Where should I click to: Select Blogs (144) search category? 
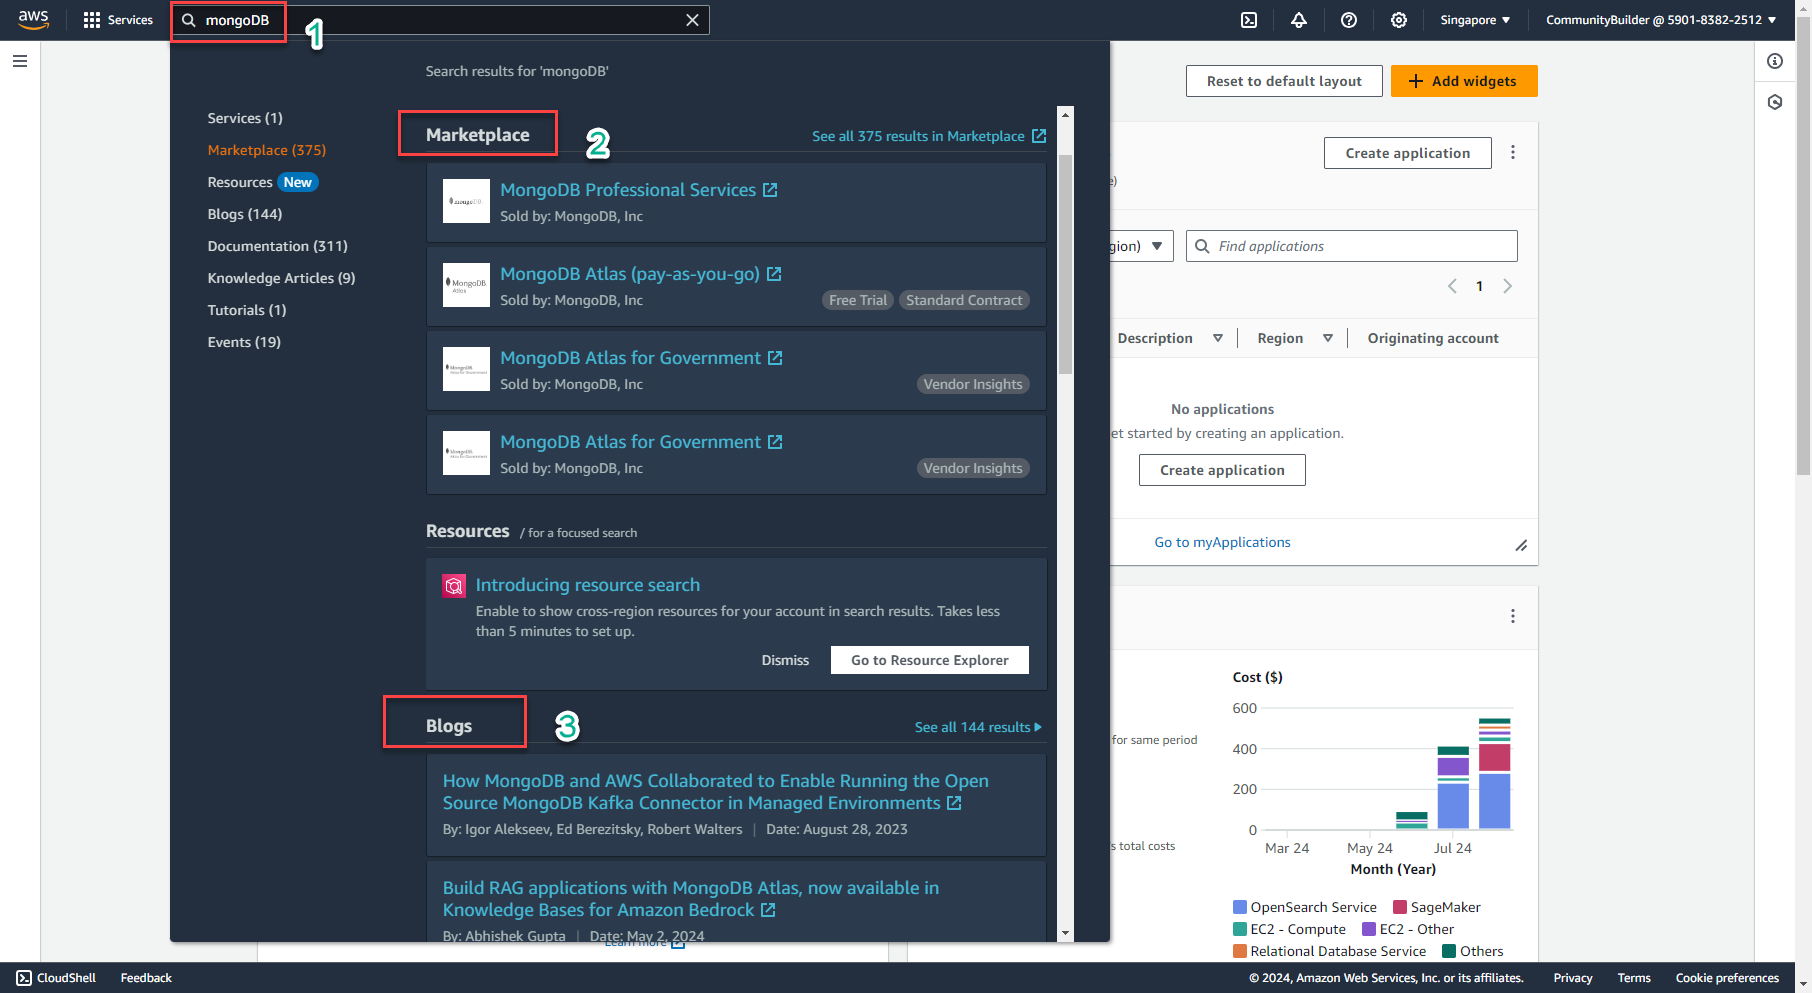coord(245,214)
